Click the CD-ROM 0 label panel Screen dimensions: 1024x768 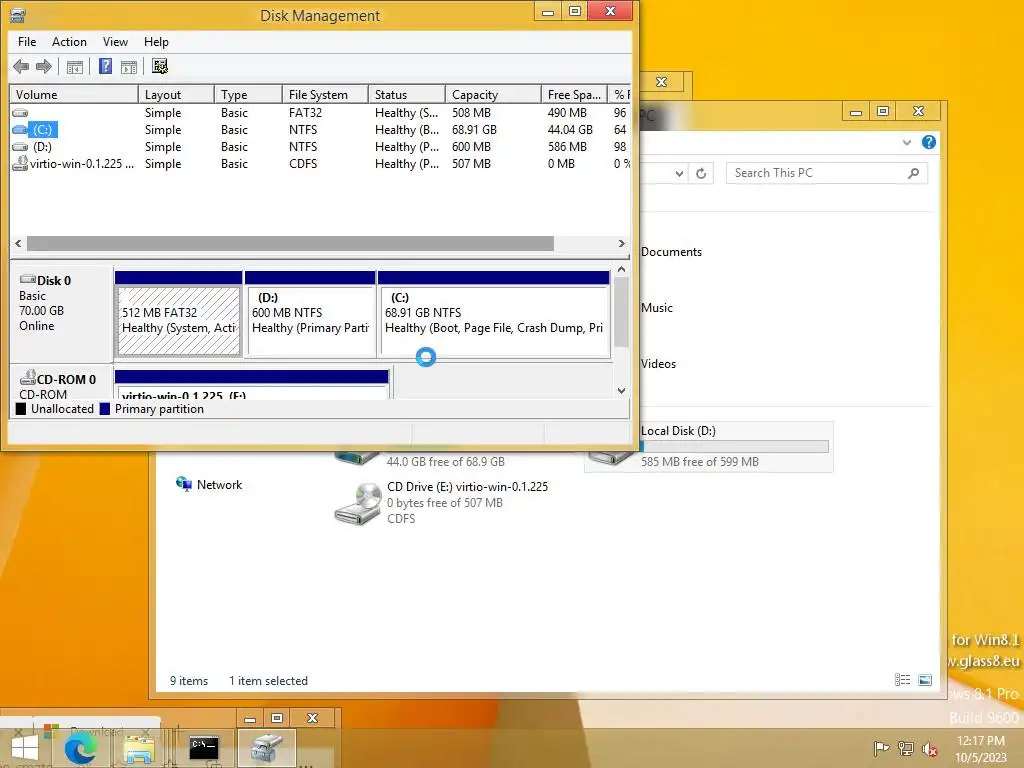pos(62,384)
